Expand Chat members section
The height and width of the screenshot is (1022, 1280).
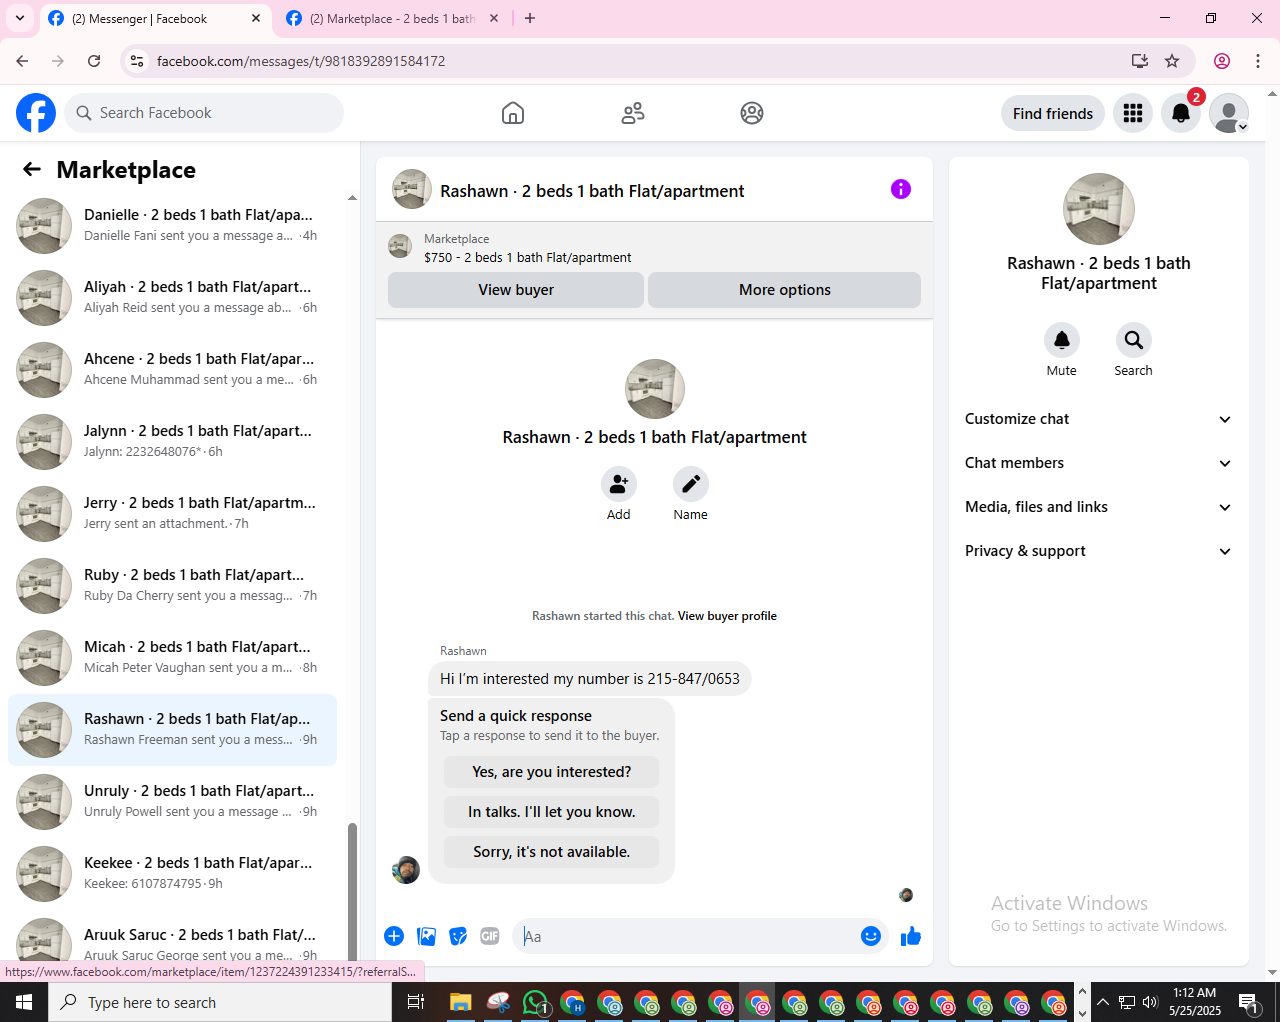point(1098,463)
